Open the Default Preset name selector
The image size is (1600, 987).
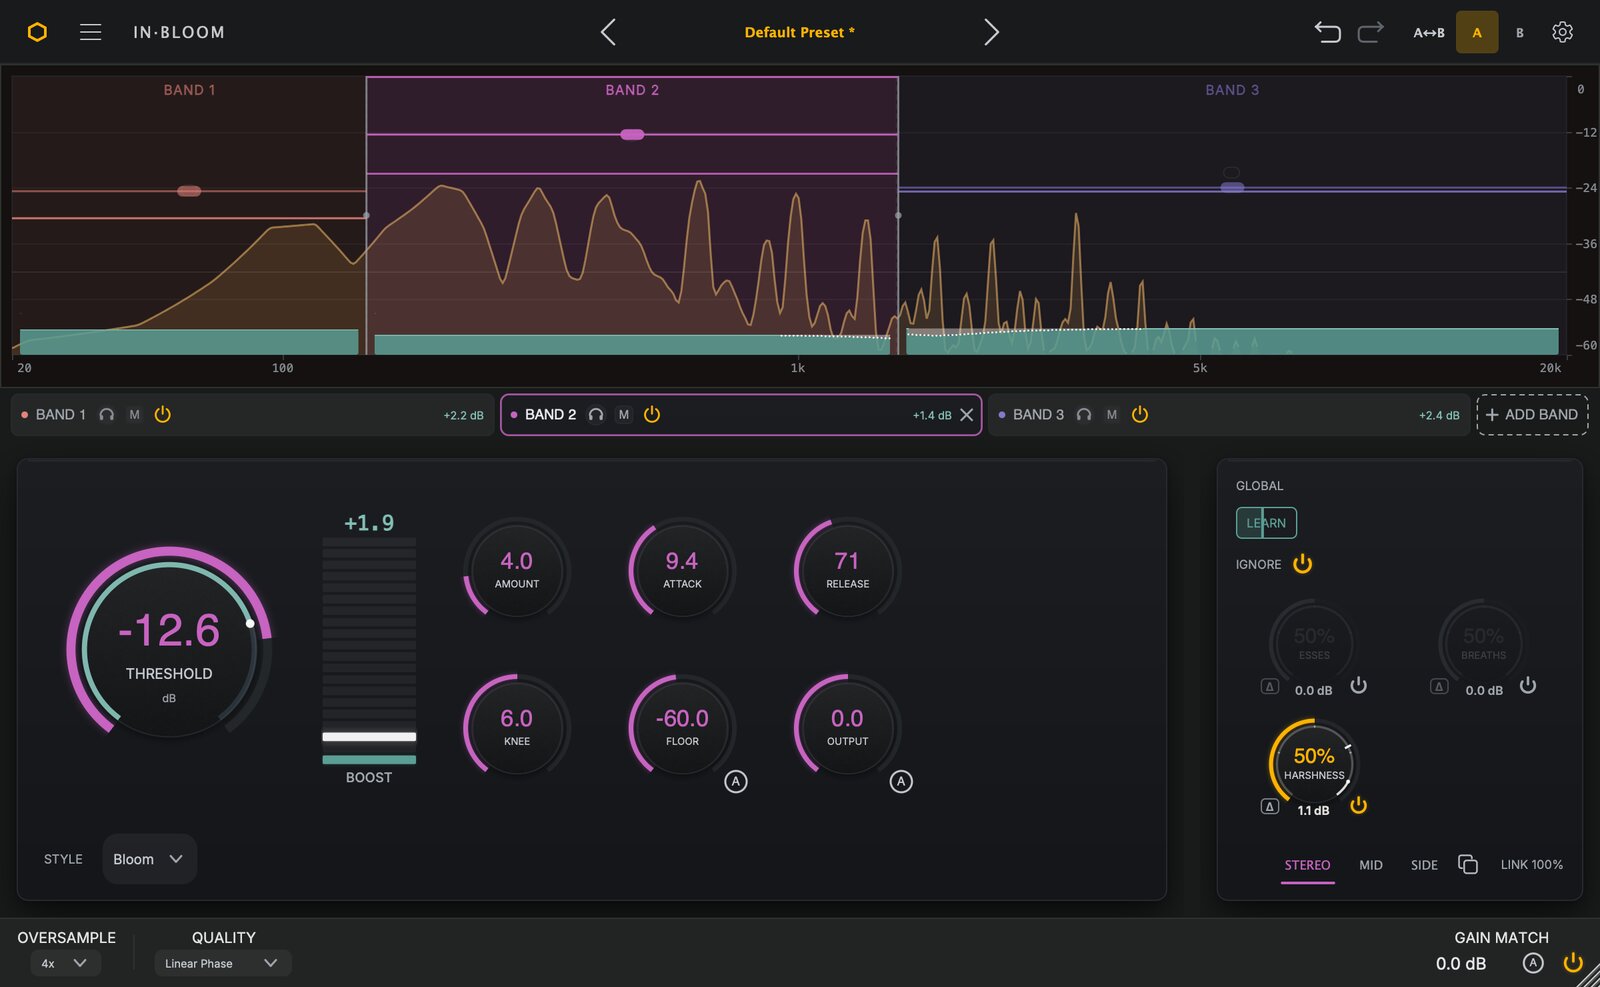(799, 32)
